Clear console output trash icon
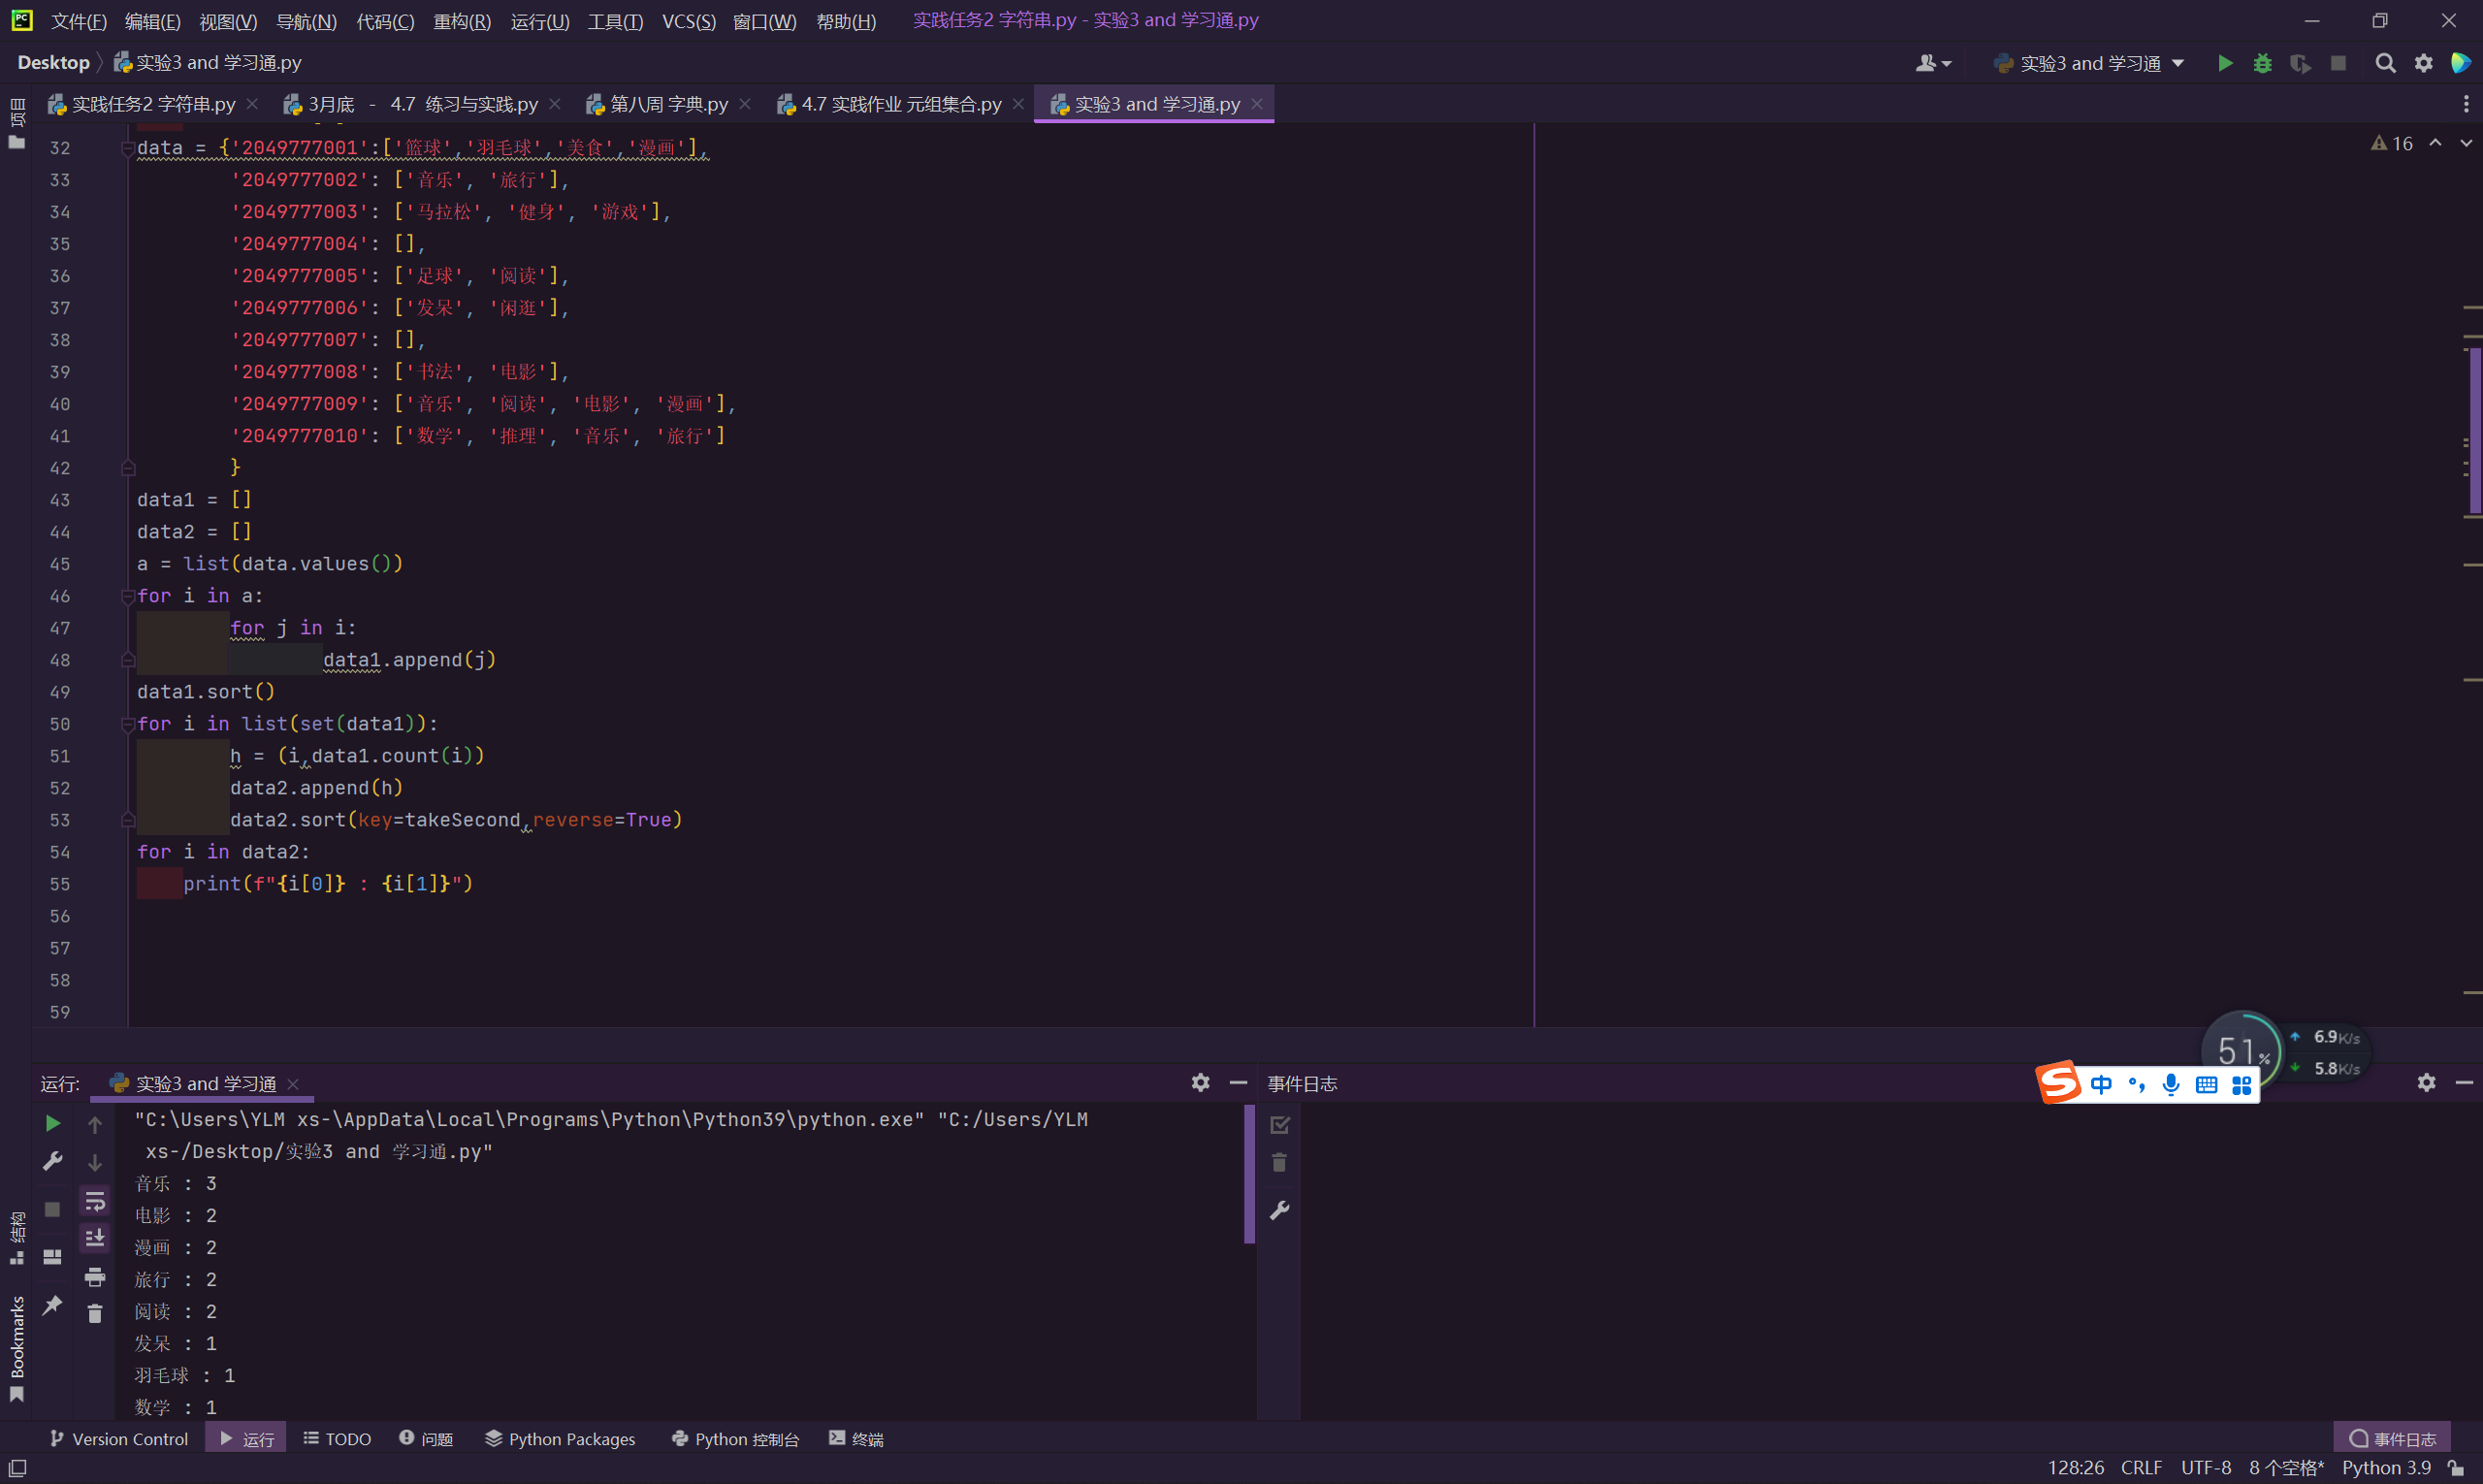This screenshot has width=2483, height=1484. 95,1314
